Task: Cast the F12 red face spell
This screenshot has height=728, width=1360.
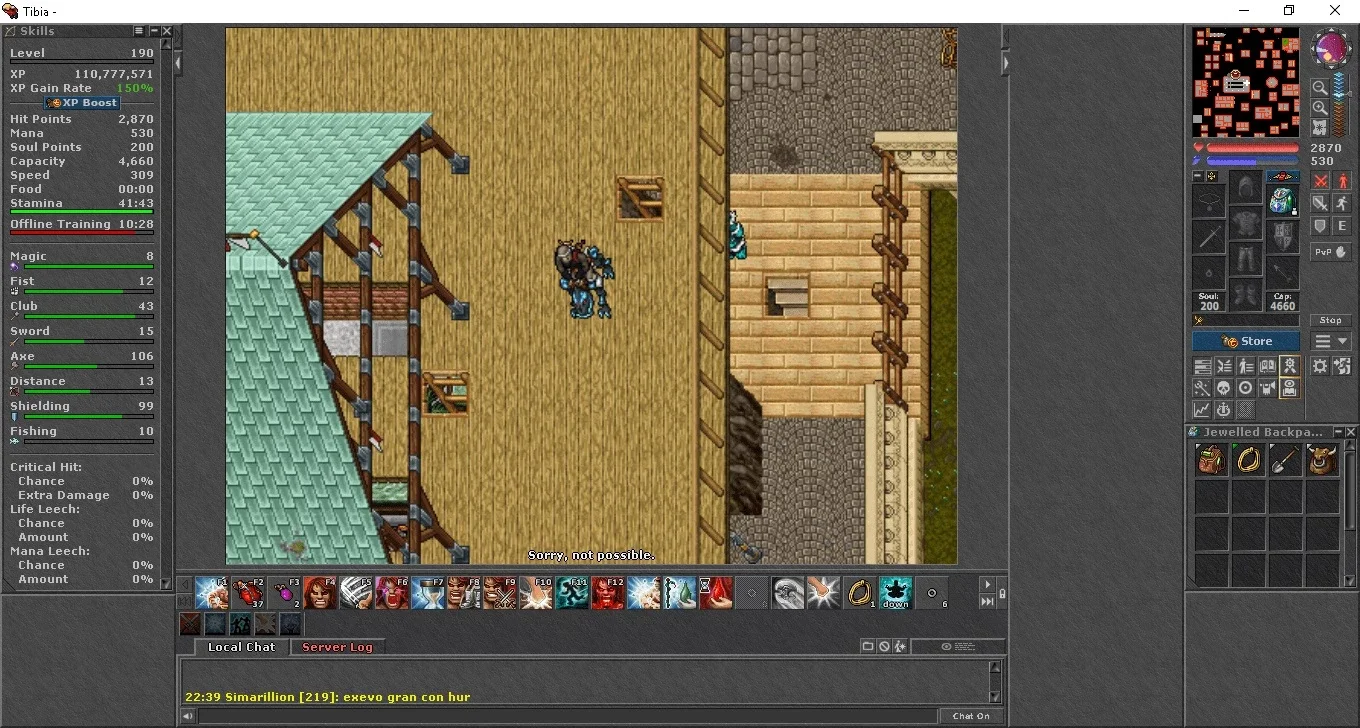Action: pos(608,593)
